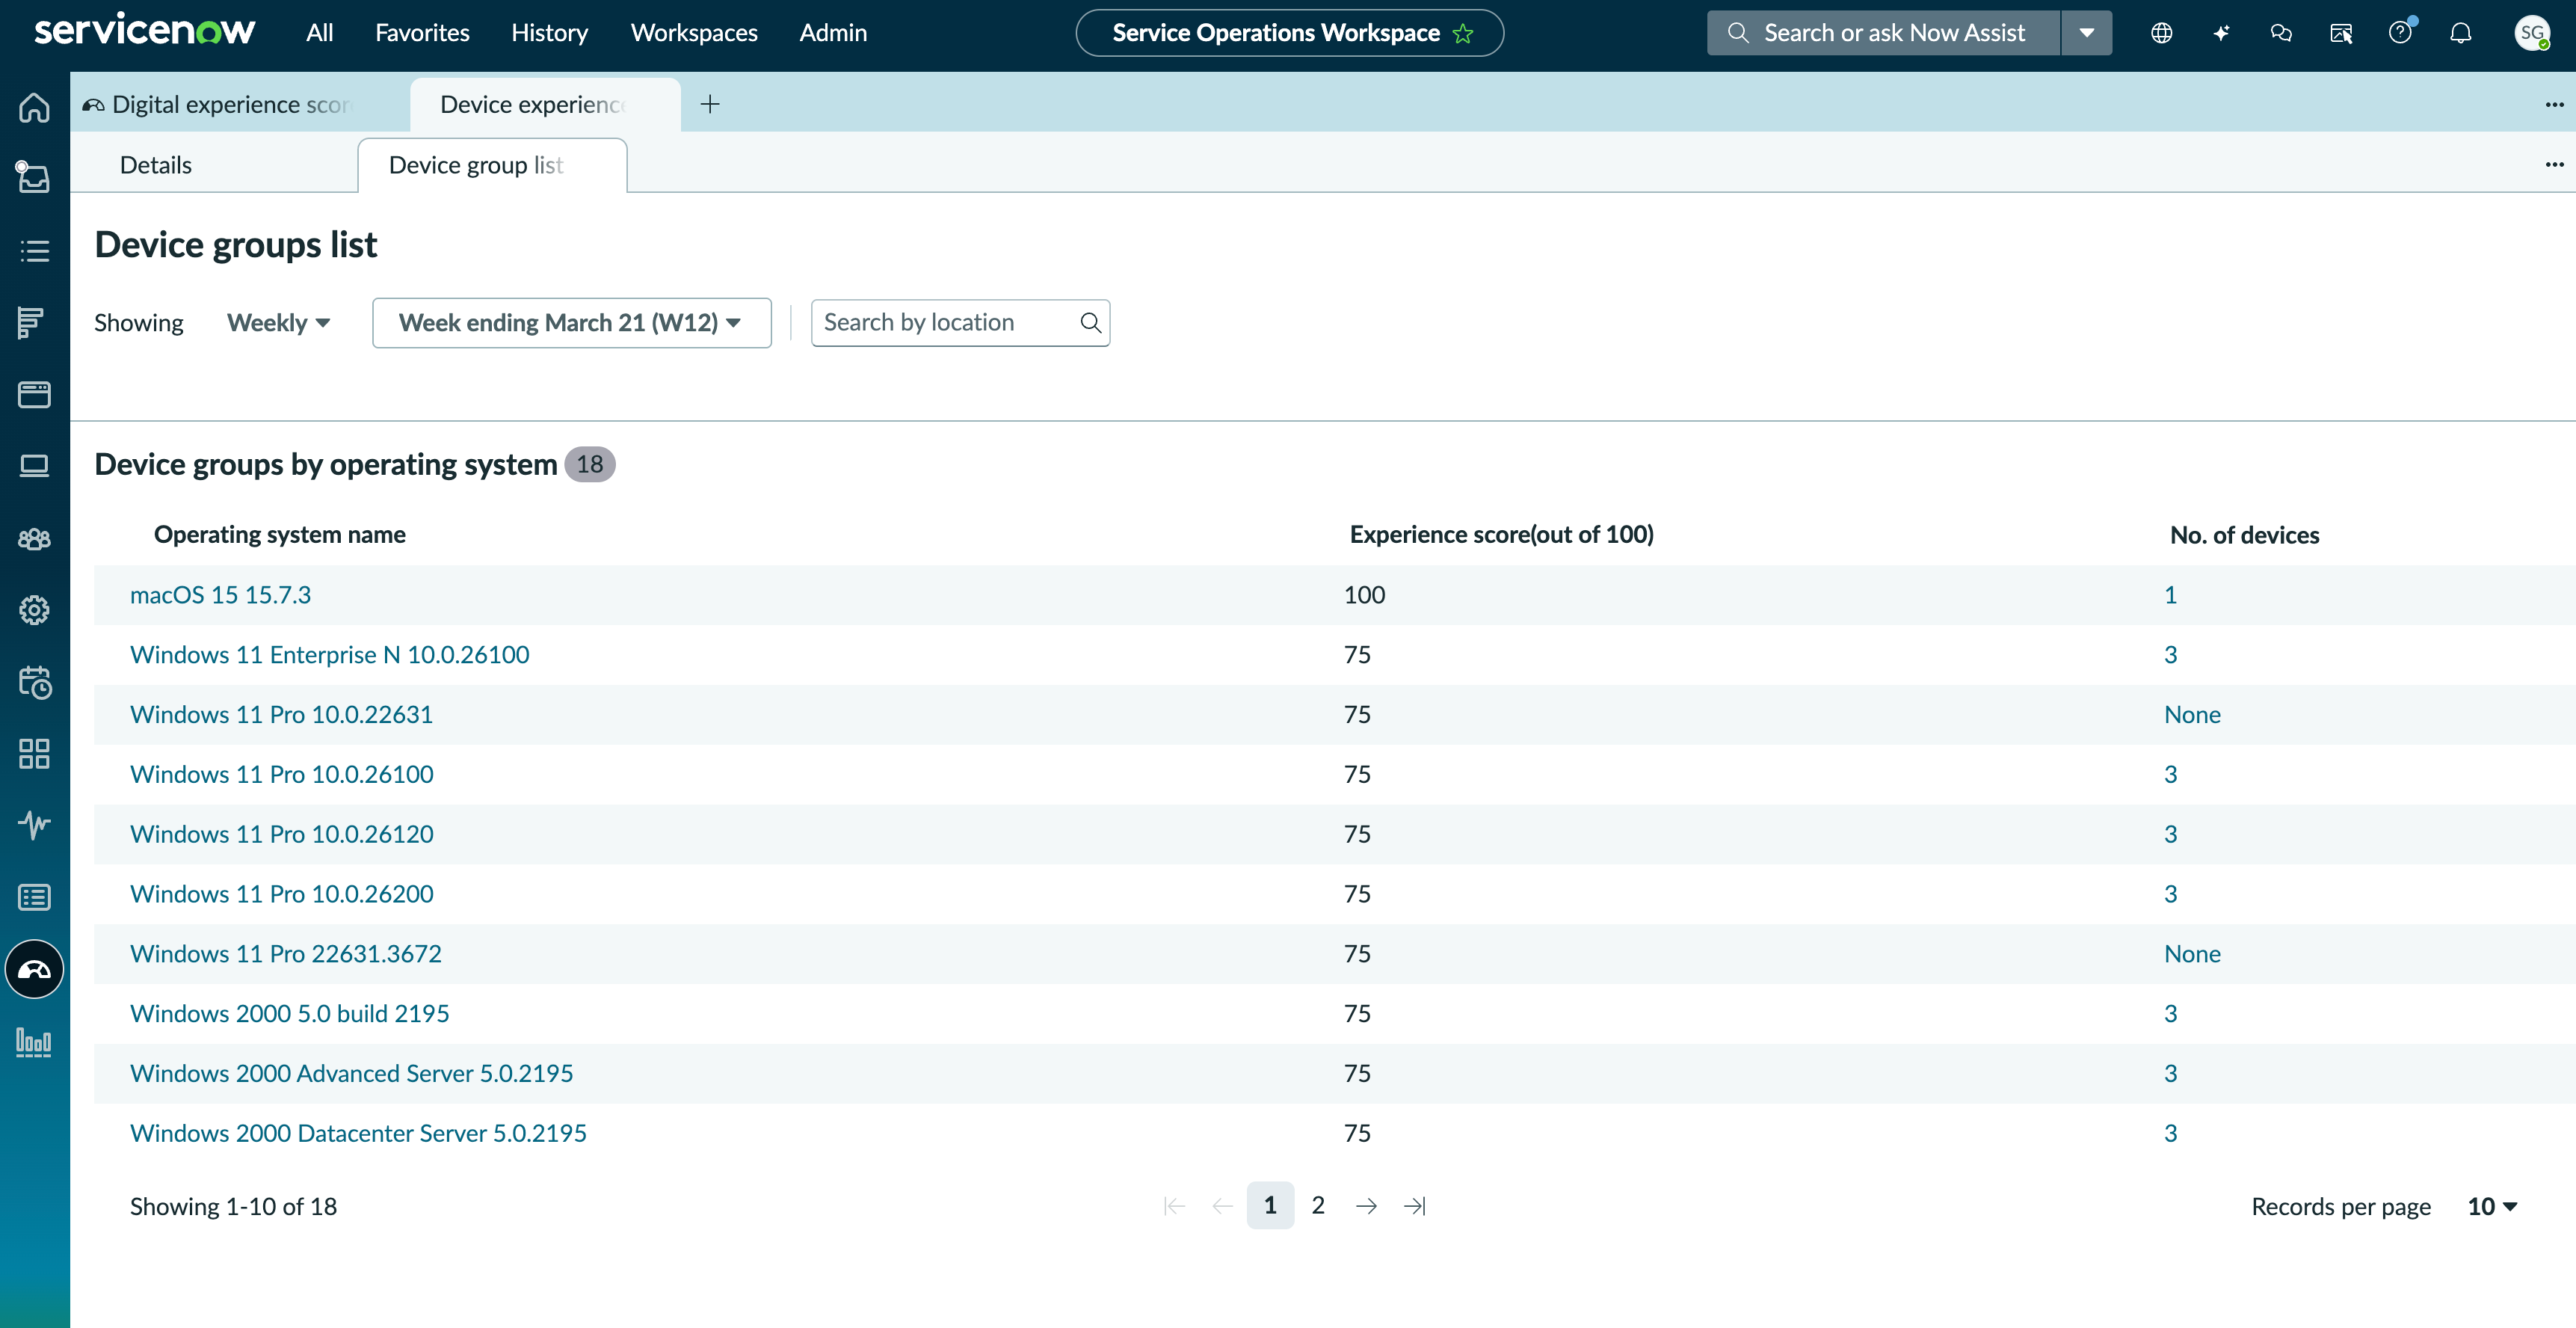Open the gear settings sidebar icon
This screenshot has height=1328, width=2576.
(x=34, y=610)
